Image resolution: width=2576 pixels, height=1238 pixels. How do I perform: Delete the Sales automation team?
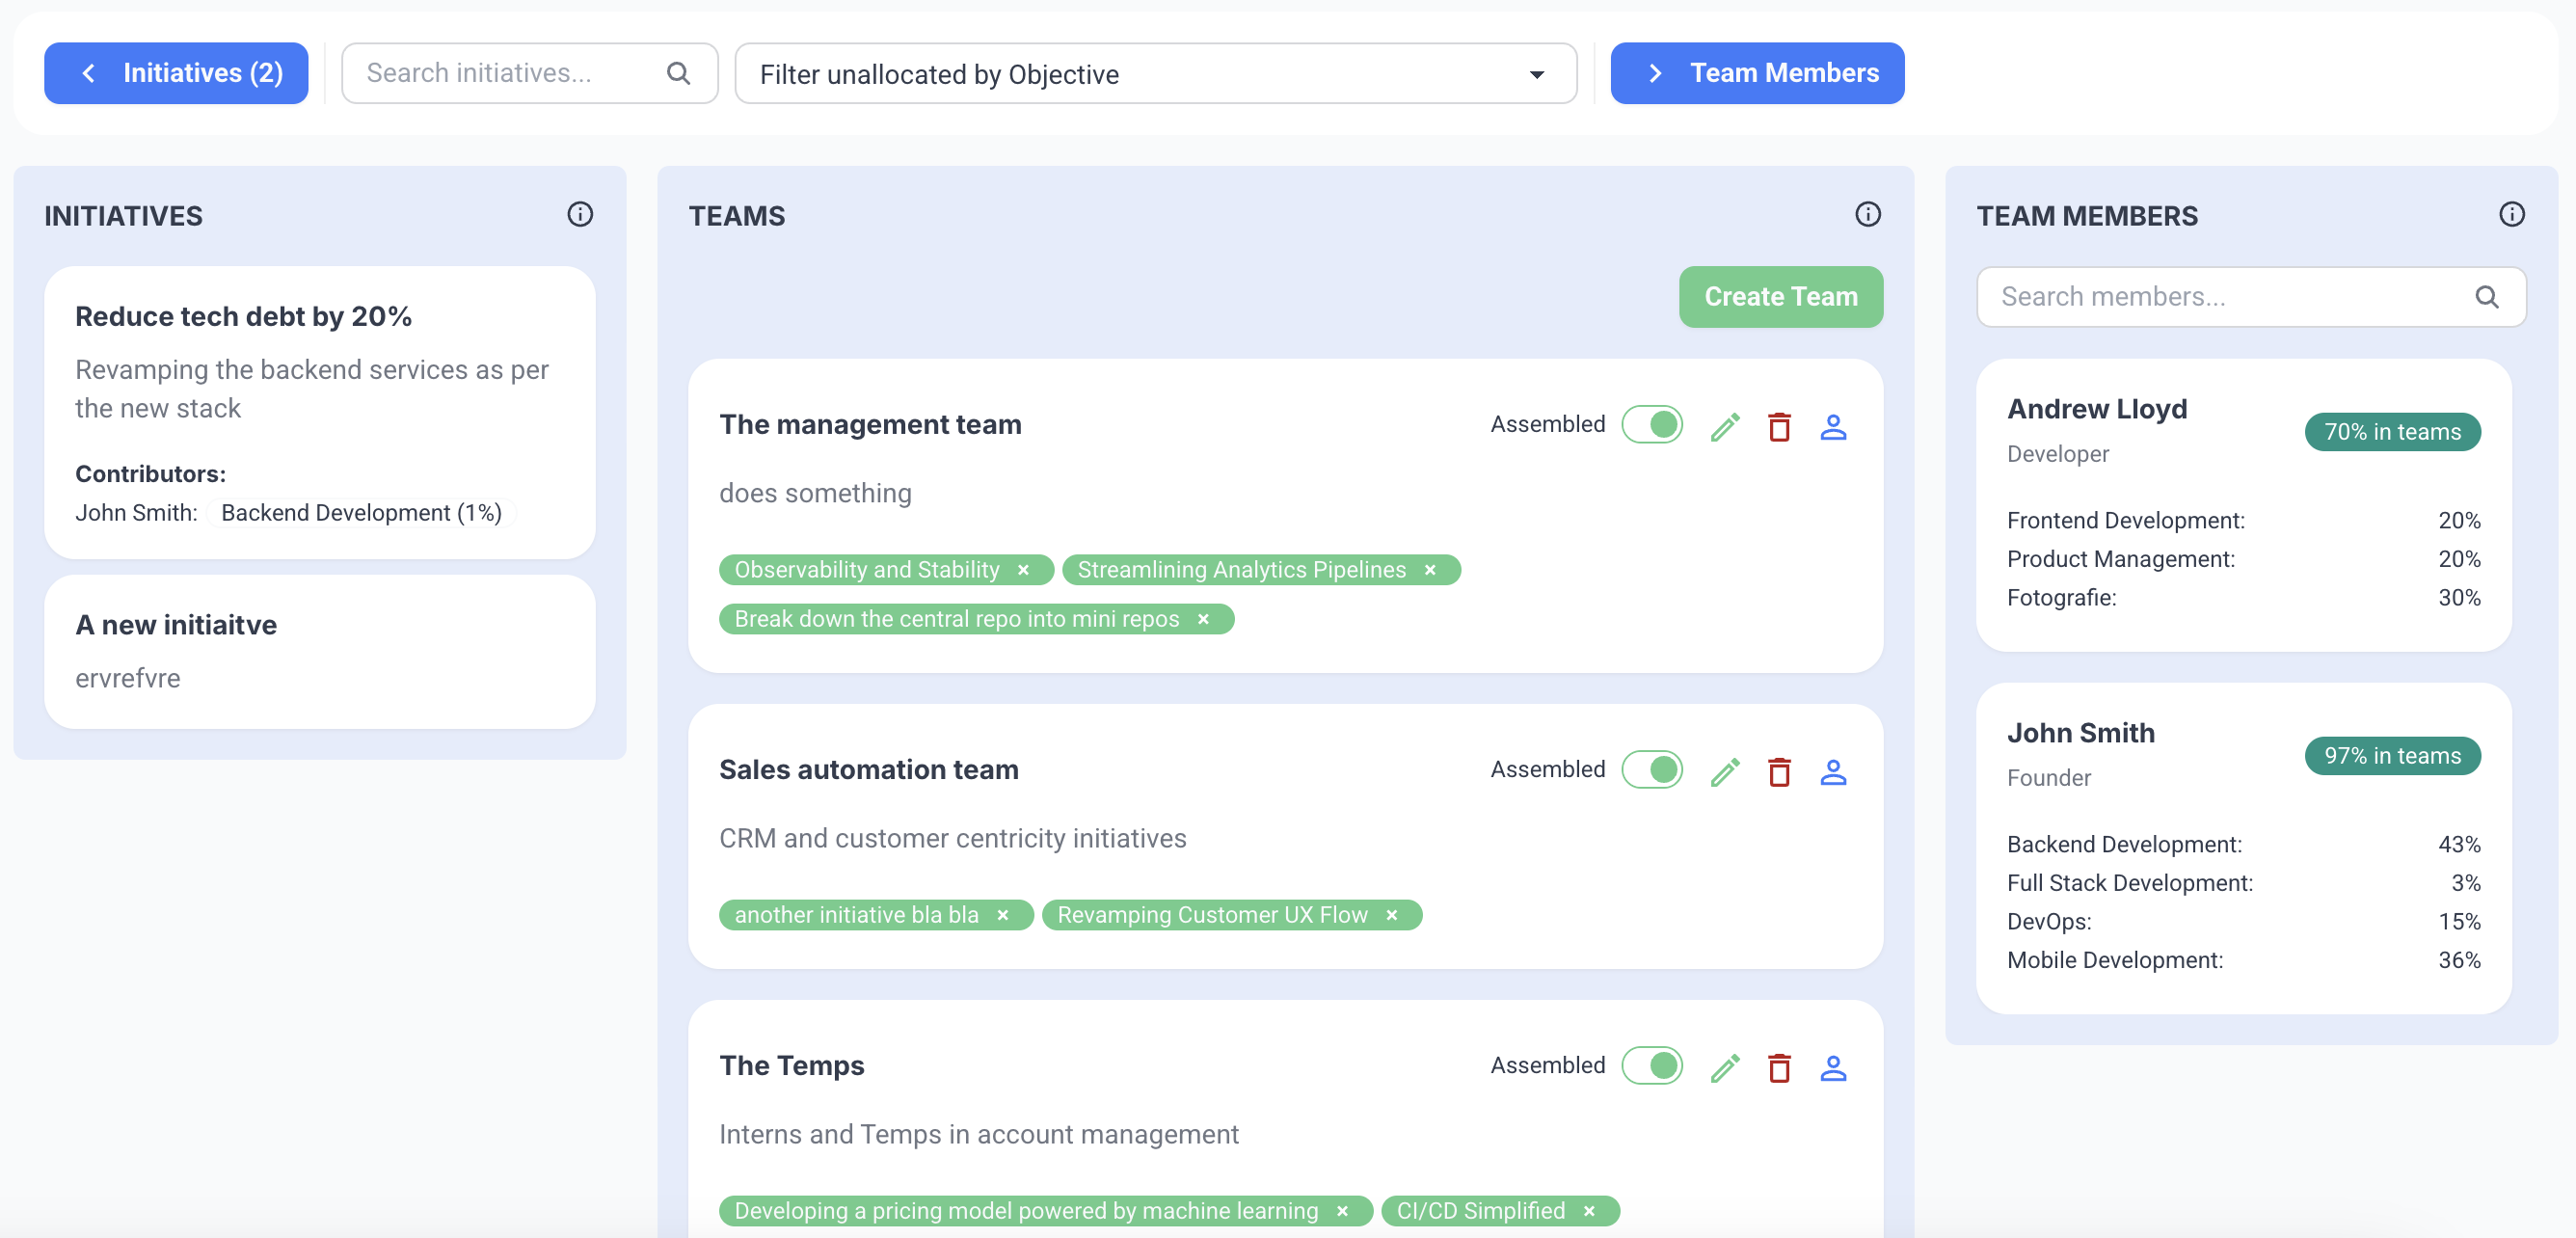click(1778, 772)
